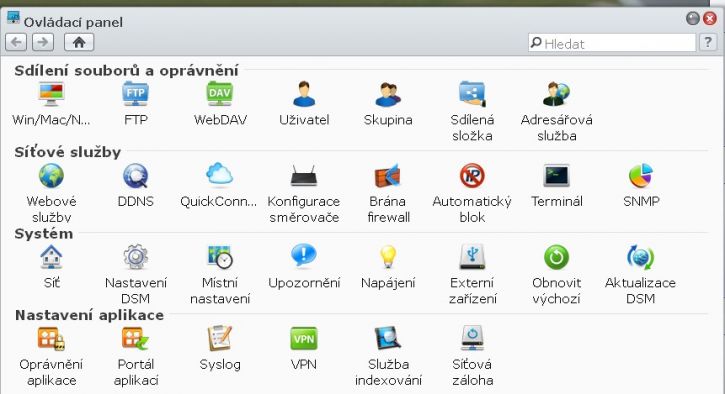Viewport: 725px width, 394px height.
Task: Open the Napájení light bulb icon
Action: [x=388, y=257]
